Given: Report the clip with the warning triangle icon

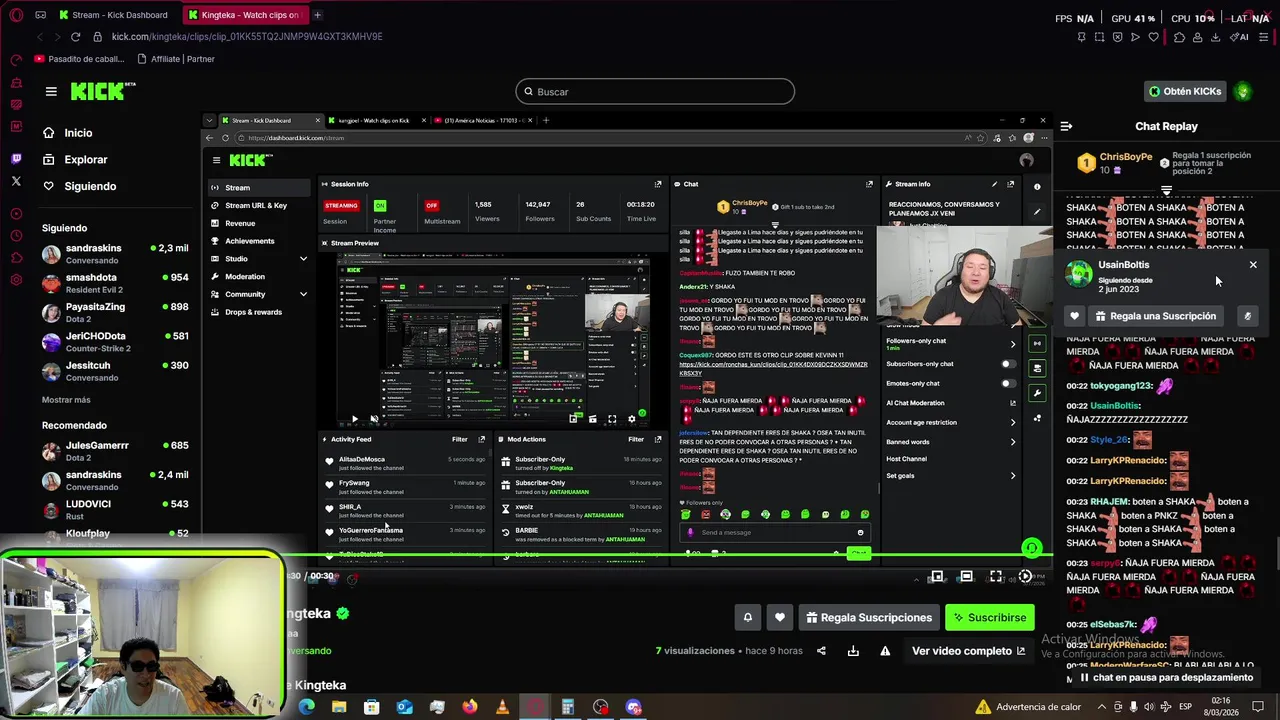Looking at the screenshot, I should tap(885, 651).
